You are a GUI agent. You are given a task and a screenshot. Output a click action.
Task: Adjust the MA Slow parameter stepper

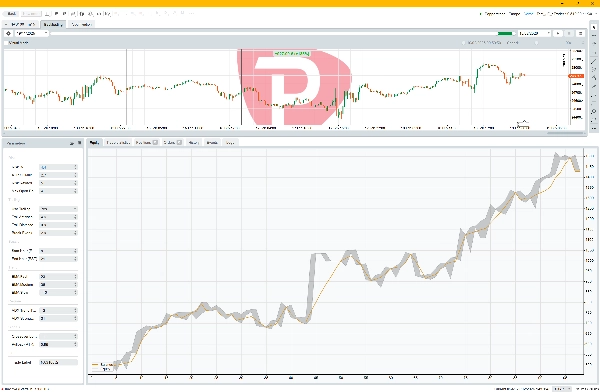click(75, 292)
